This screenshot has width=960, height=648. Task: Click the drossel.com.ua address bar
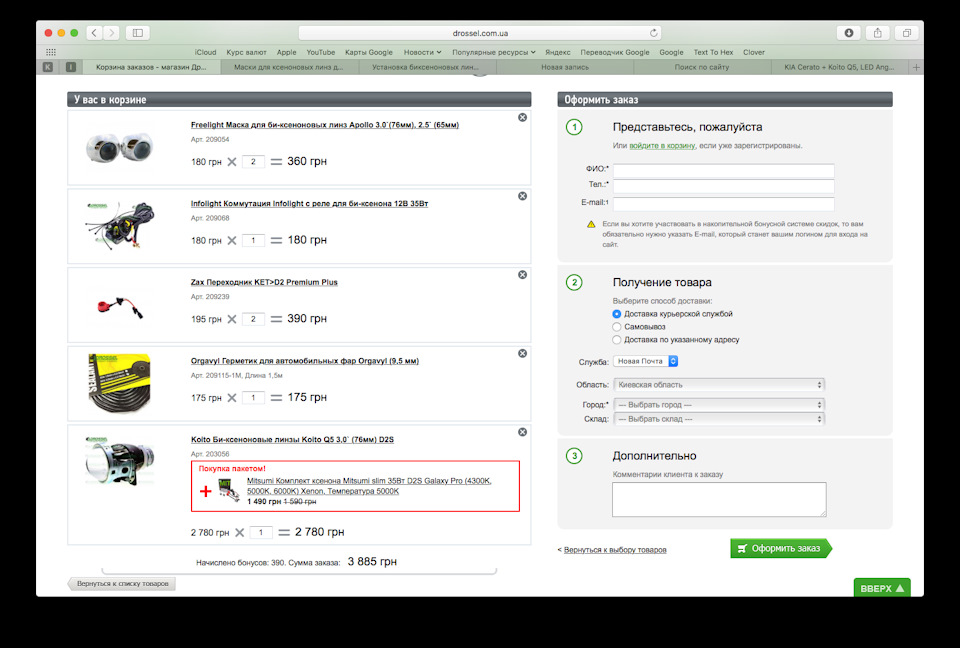480,33
